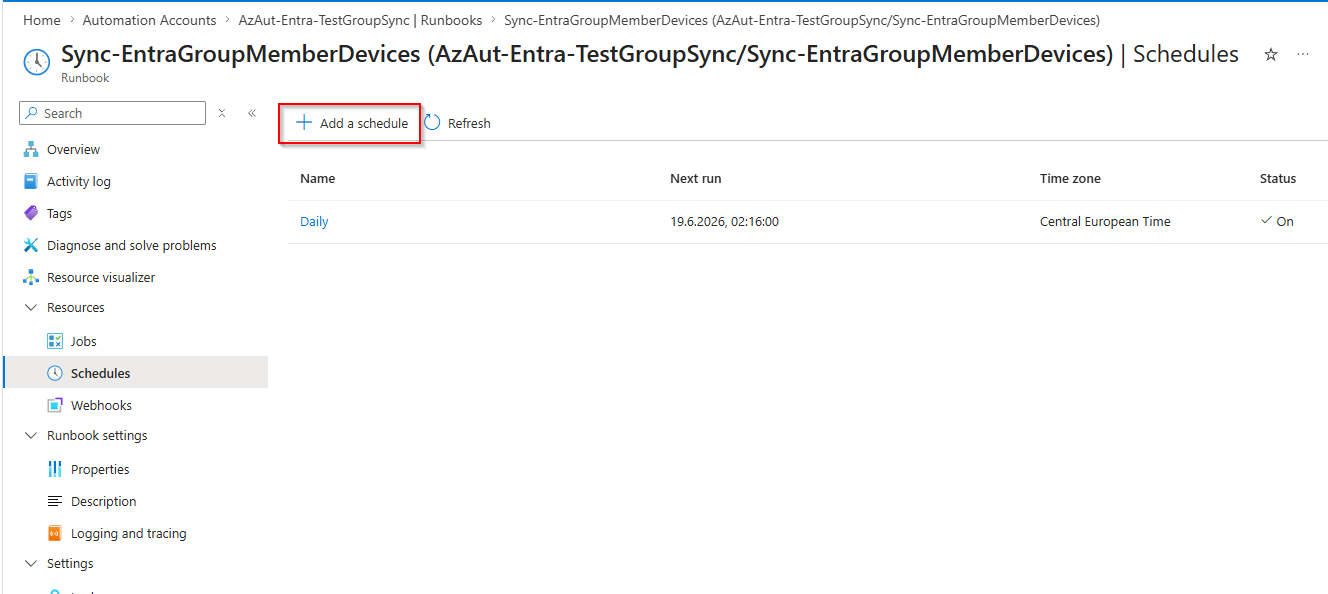Click the purple Tags icon
This screenshot has width=1328, height=594.
[x=31, y=214]
